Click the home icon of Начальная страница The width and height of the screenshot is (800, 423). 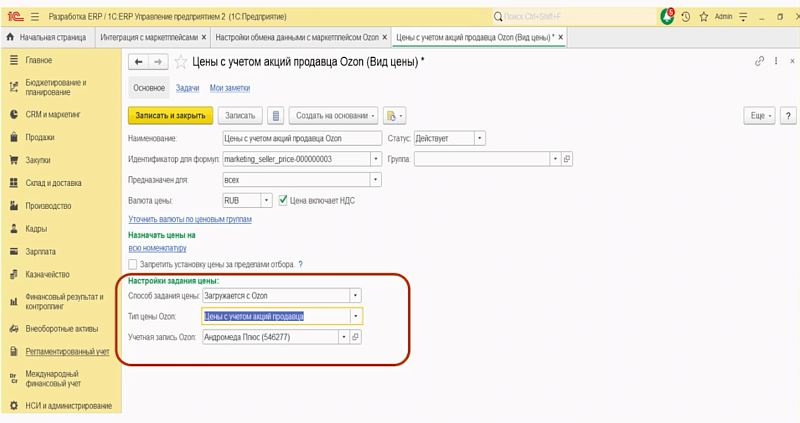pyautogui.click(x=10, y=37)
